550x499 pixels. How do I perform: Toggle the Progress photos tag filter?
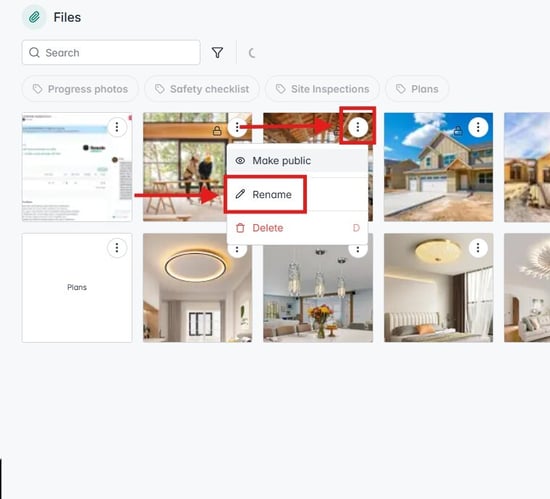pyautogui.click(x=80, y=89)
